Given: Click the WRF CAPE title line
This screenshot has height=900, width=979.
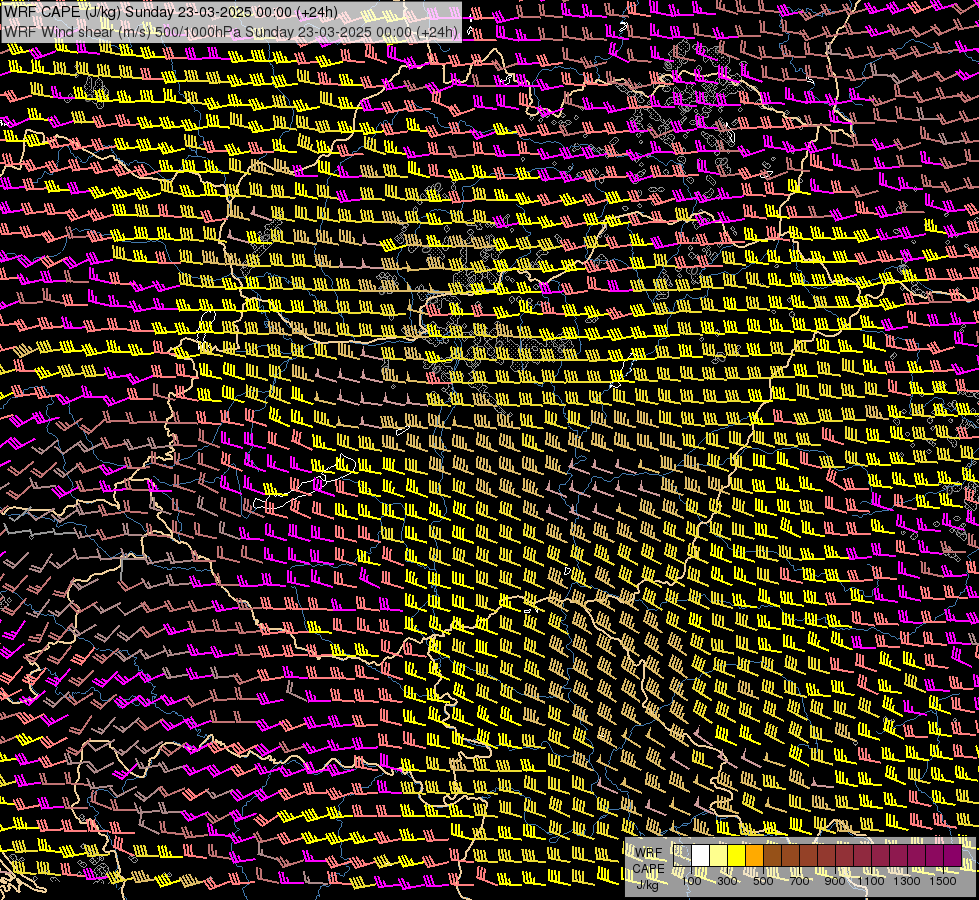Looking at the screenshot, I should pos(171,12).
